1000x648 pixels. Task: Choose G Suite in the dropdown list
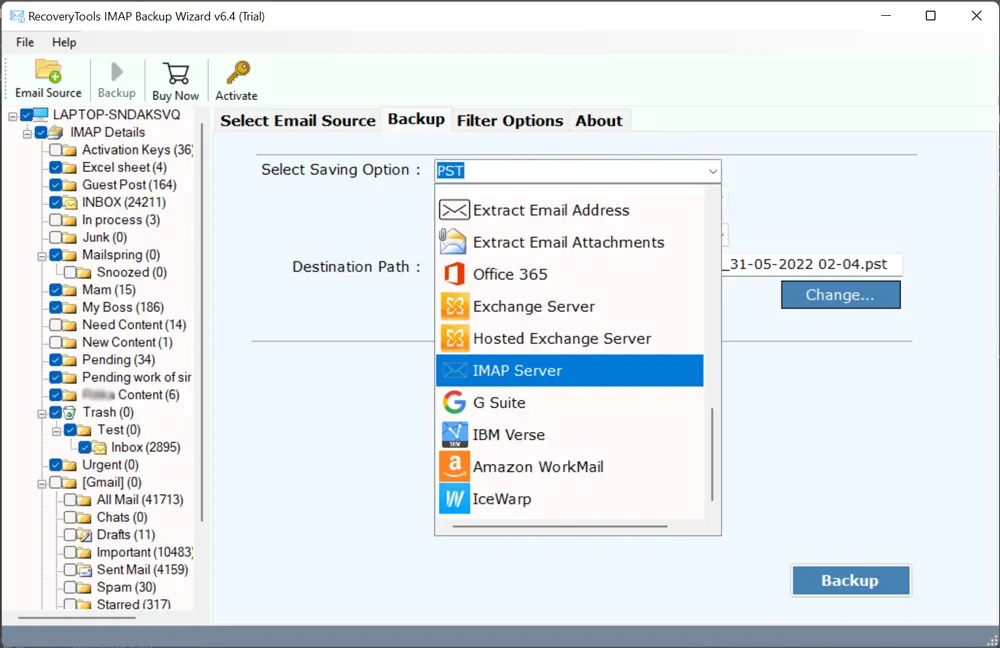pos(499,403)
